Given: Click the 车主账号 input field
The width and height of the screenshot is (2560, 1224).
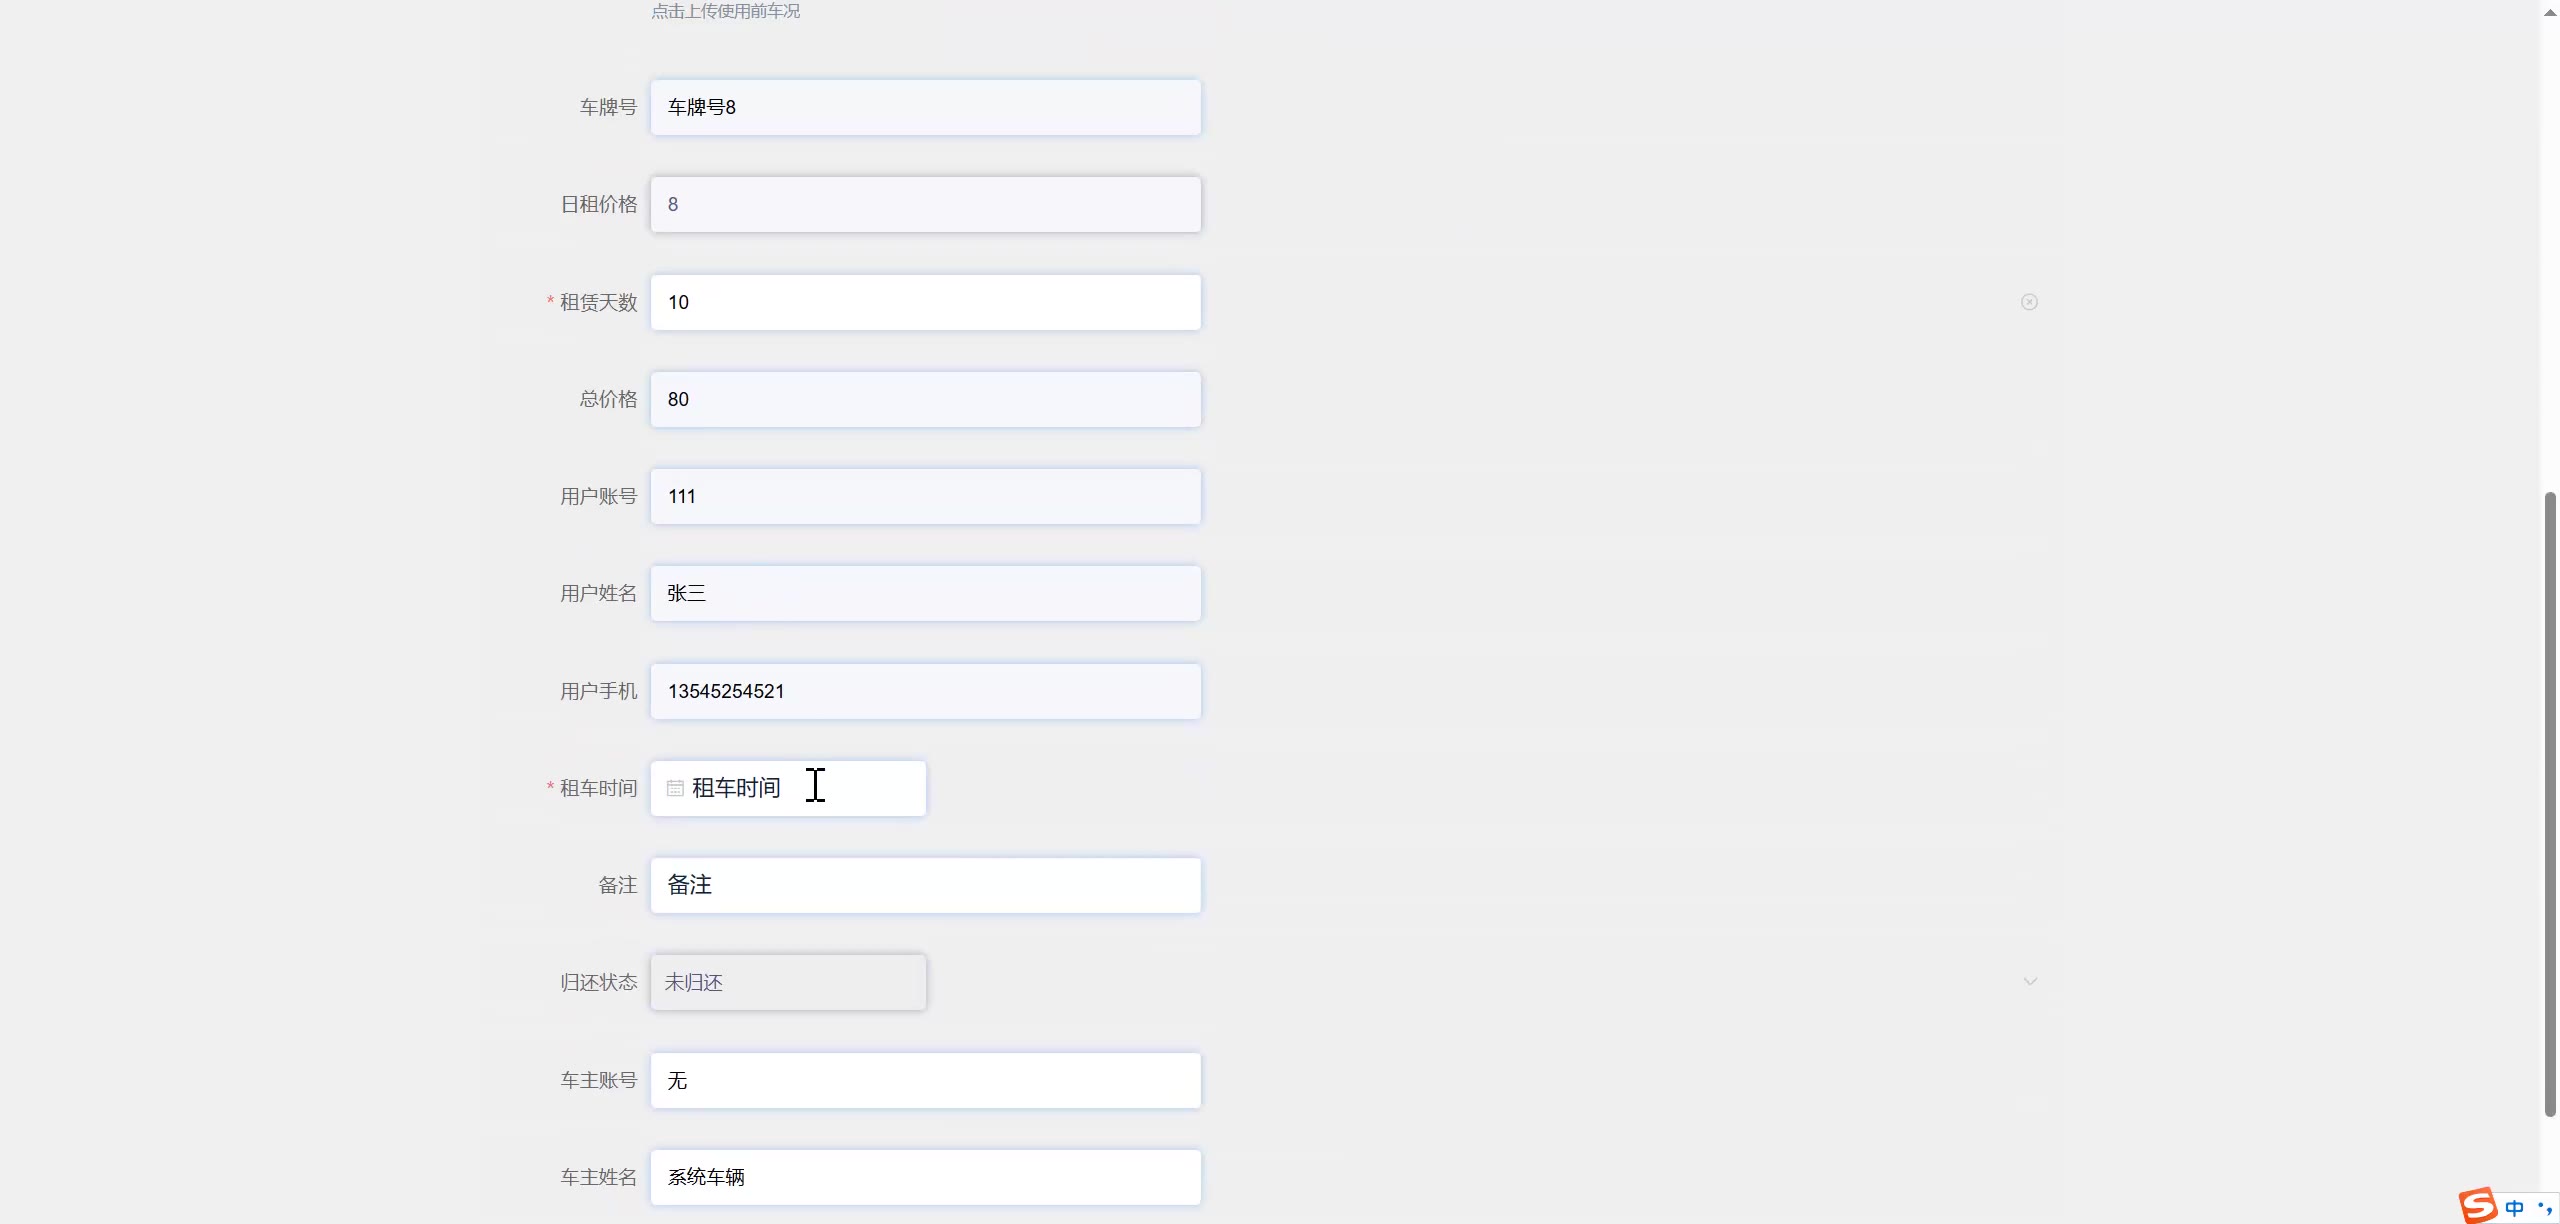Looking at the screenshot, I should [x=925, y=1080].
